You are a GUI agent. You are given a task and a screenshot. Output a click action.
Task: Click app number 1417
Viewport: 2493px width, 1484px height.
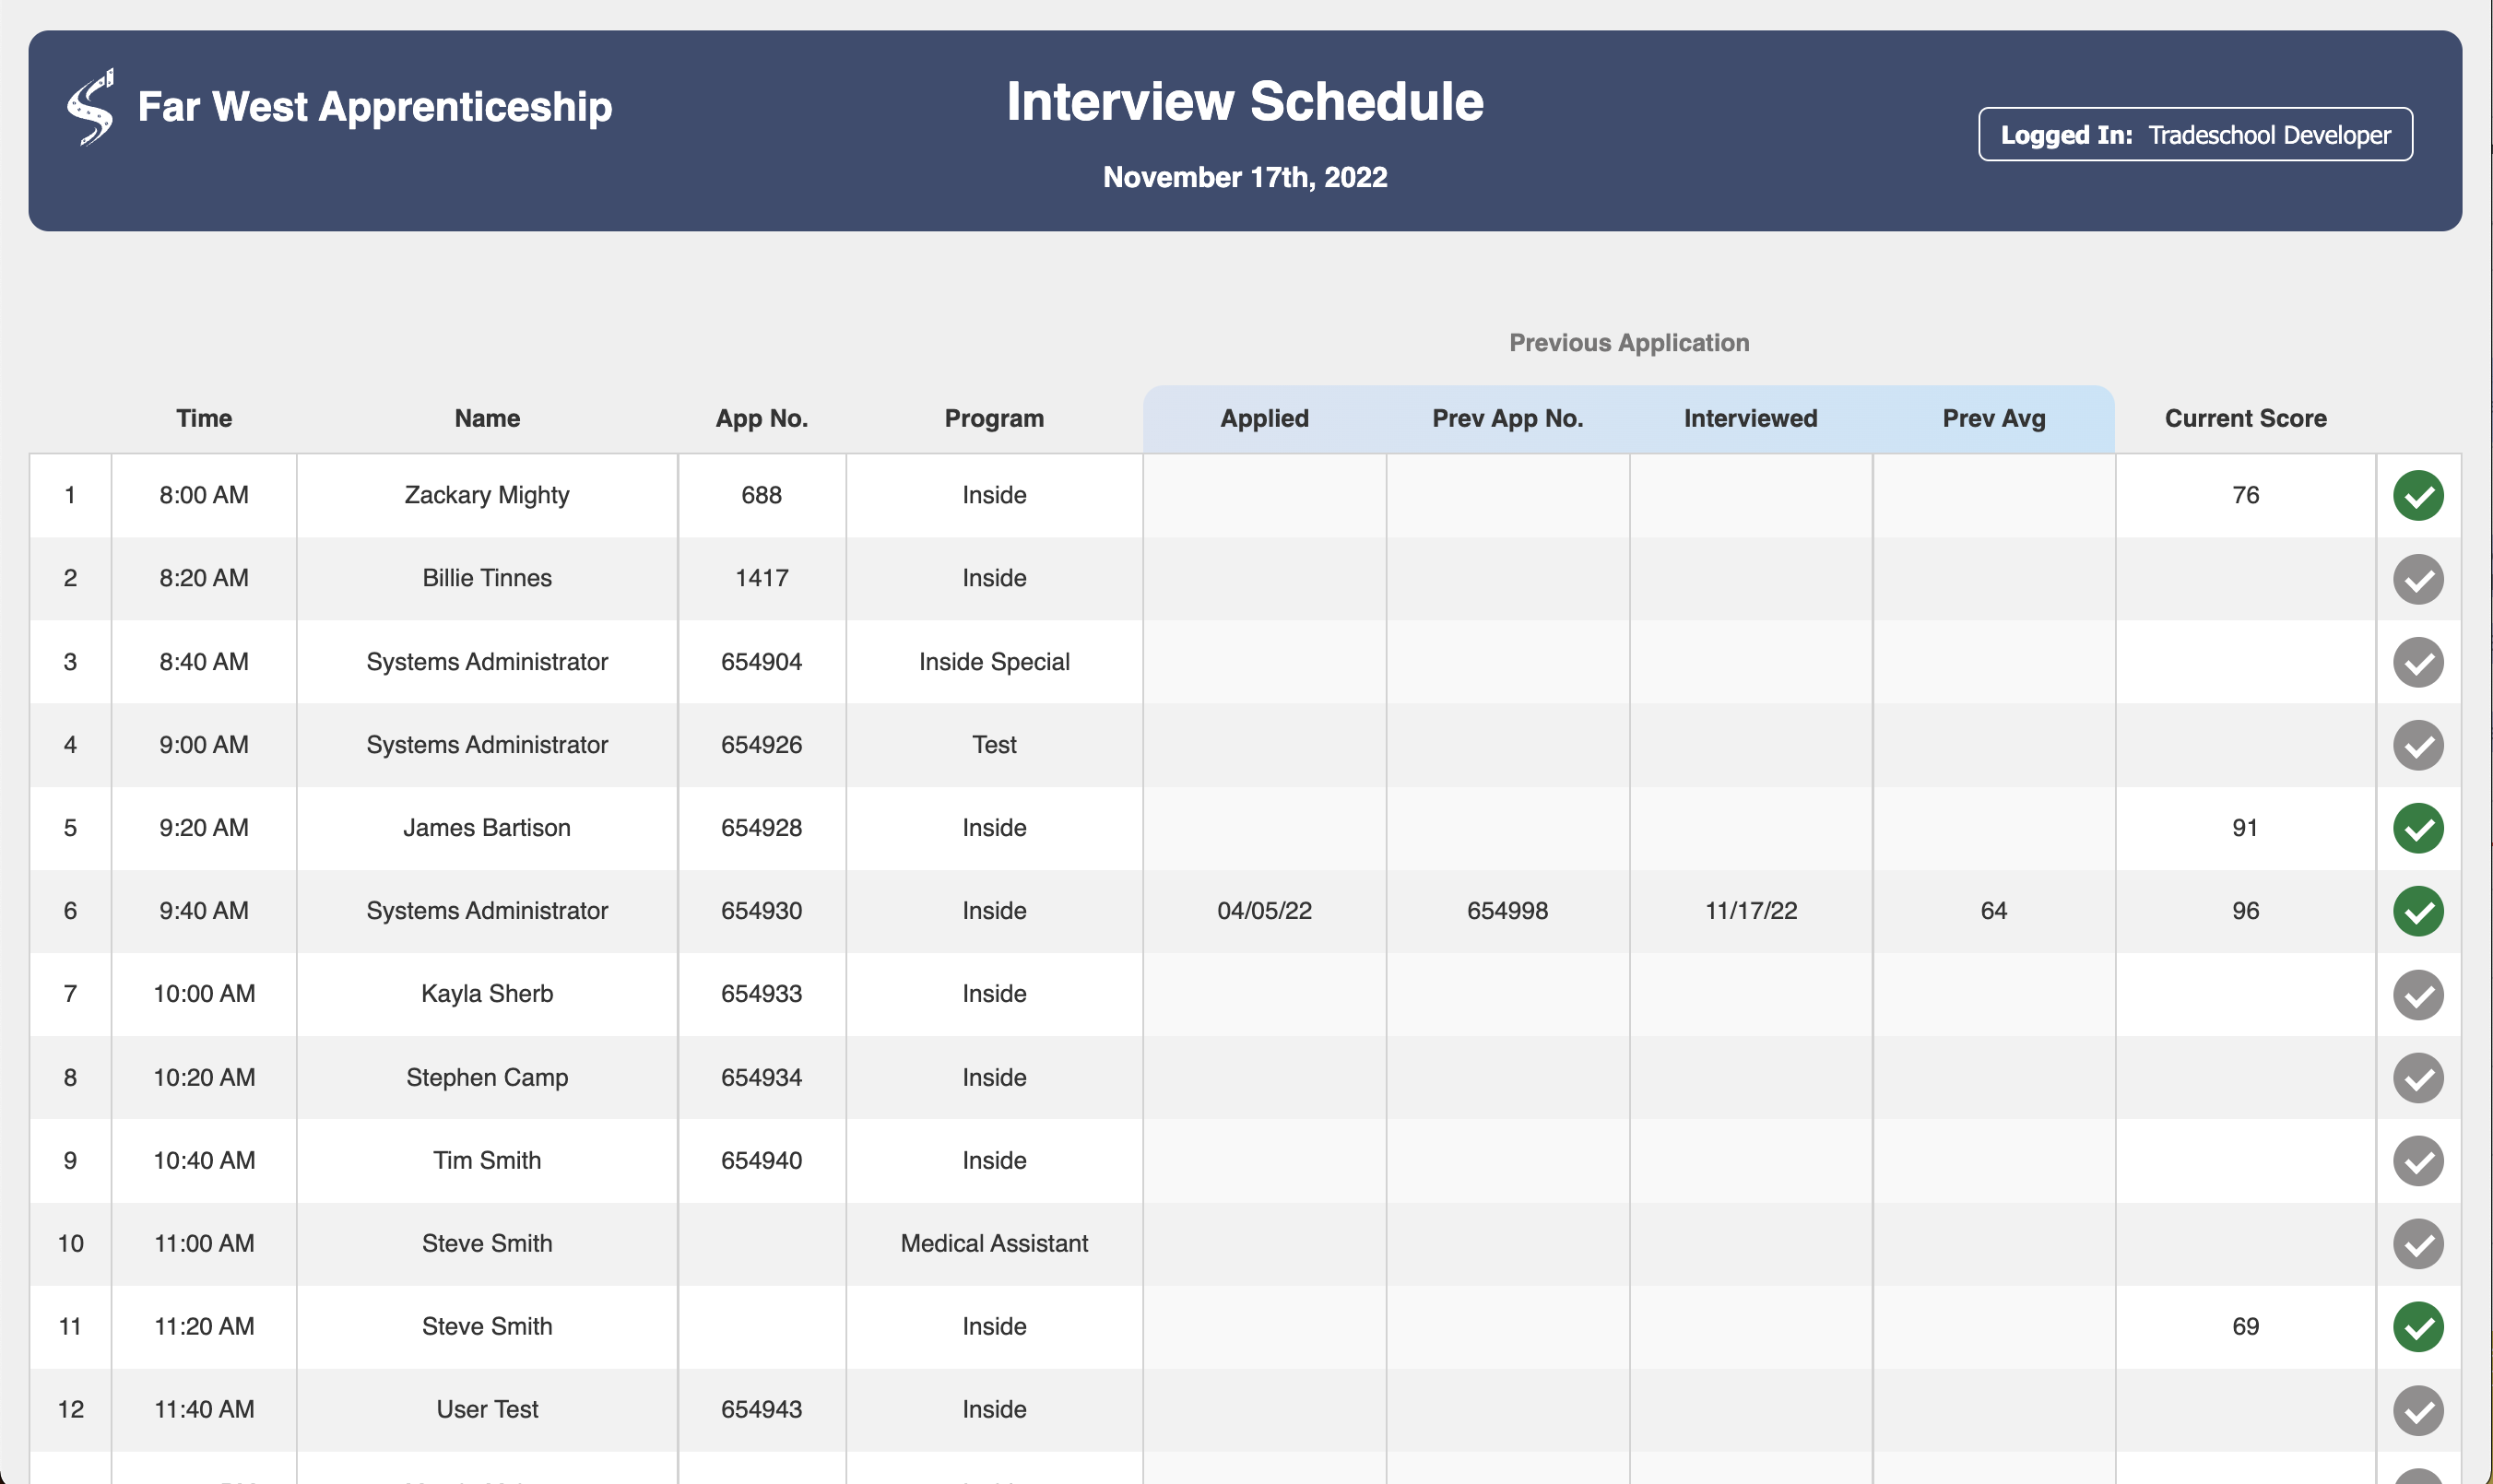tap(761, 578)
